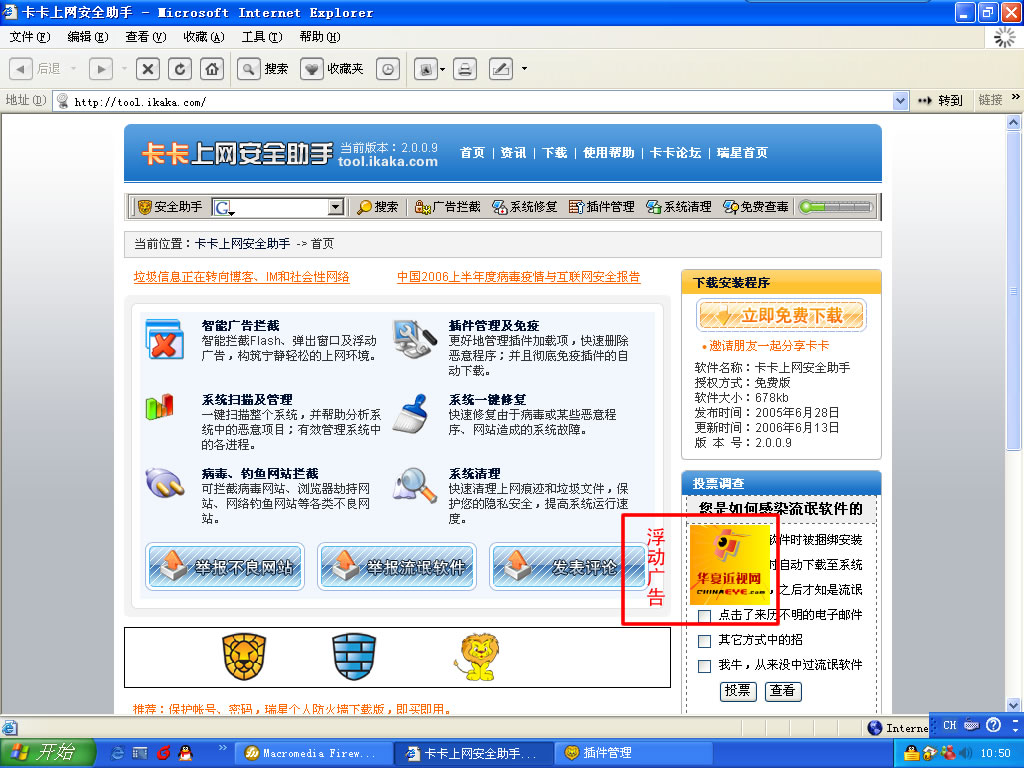Viewport: 1024px width, 768px height.
Task: Open the Forward button history dropdown
Action: point(123,69)
